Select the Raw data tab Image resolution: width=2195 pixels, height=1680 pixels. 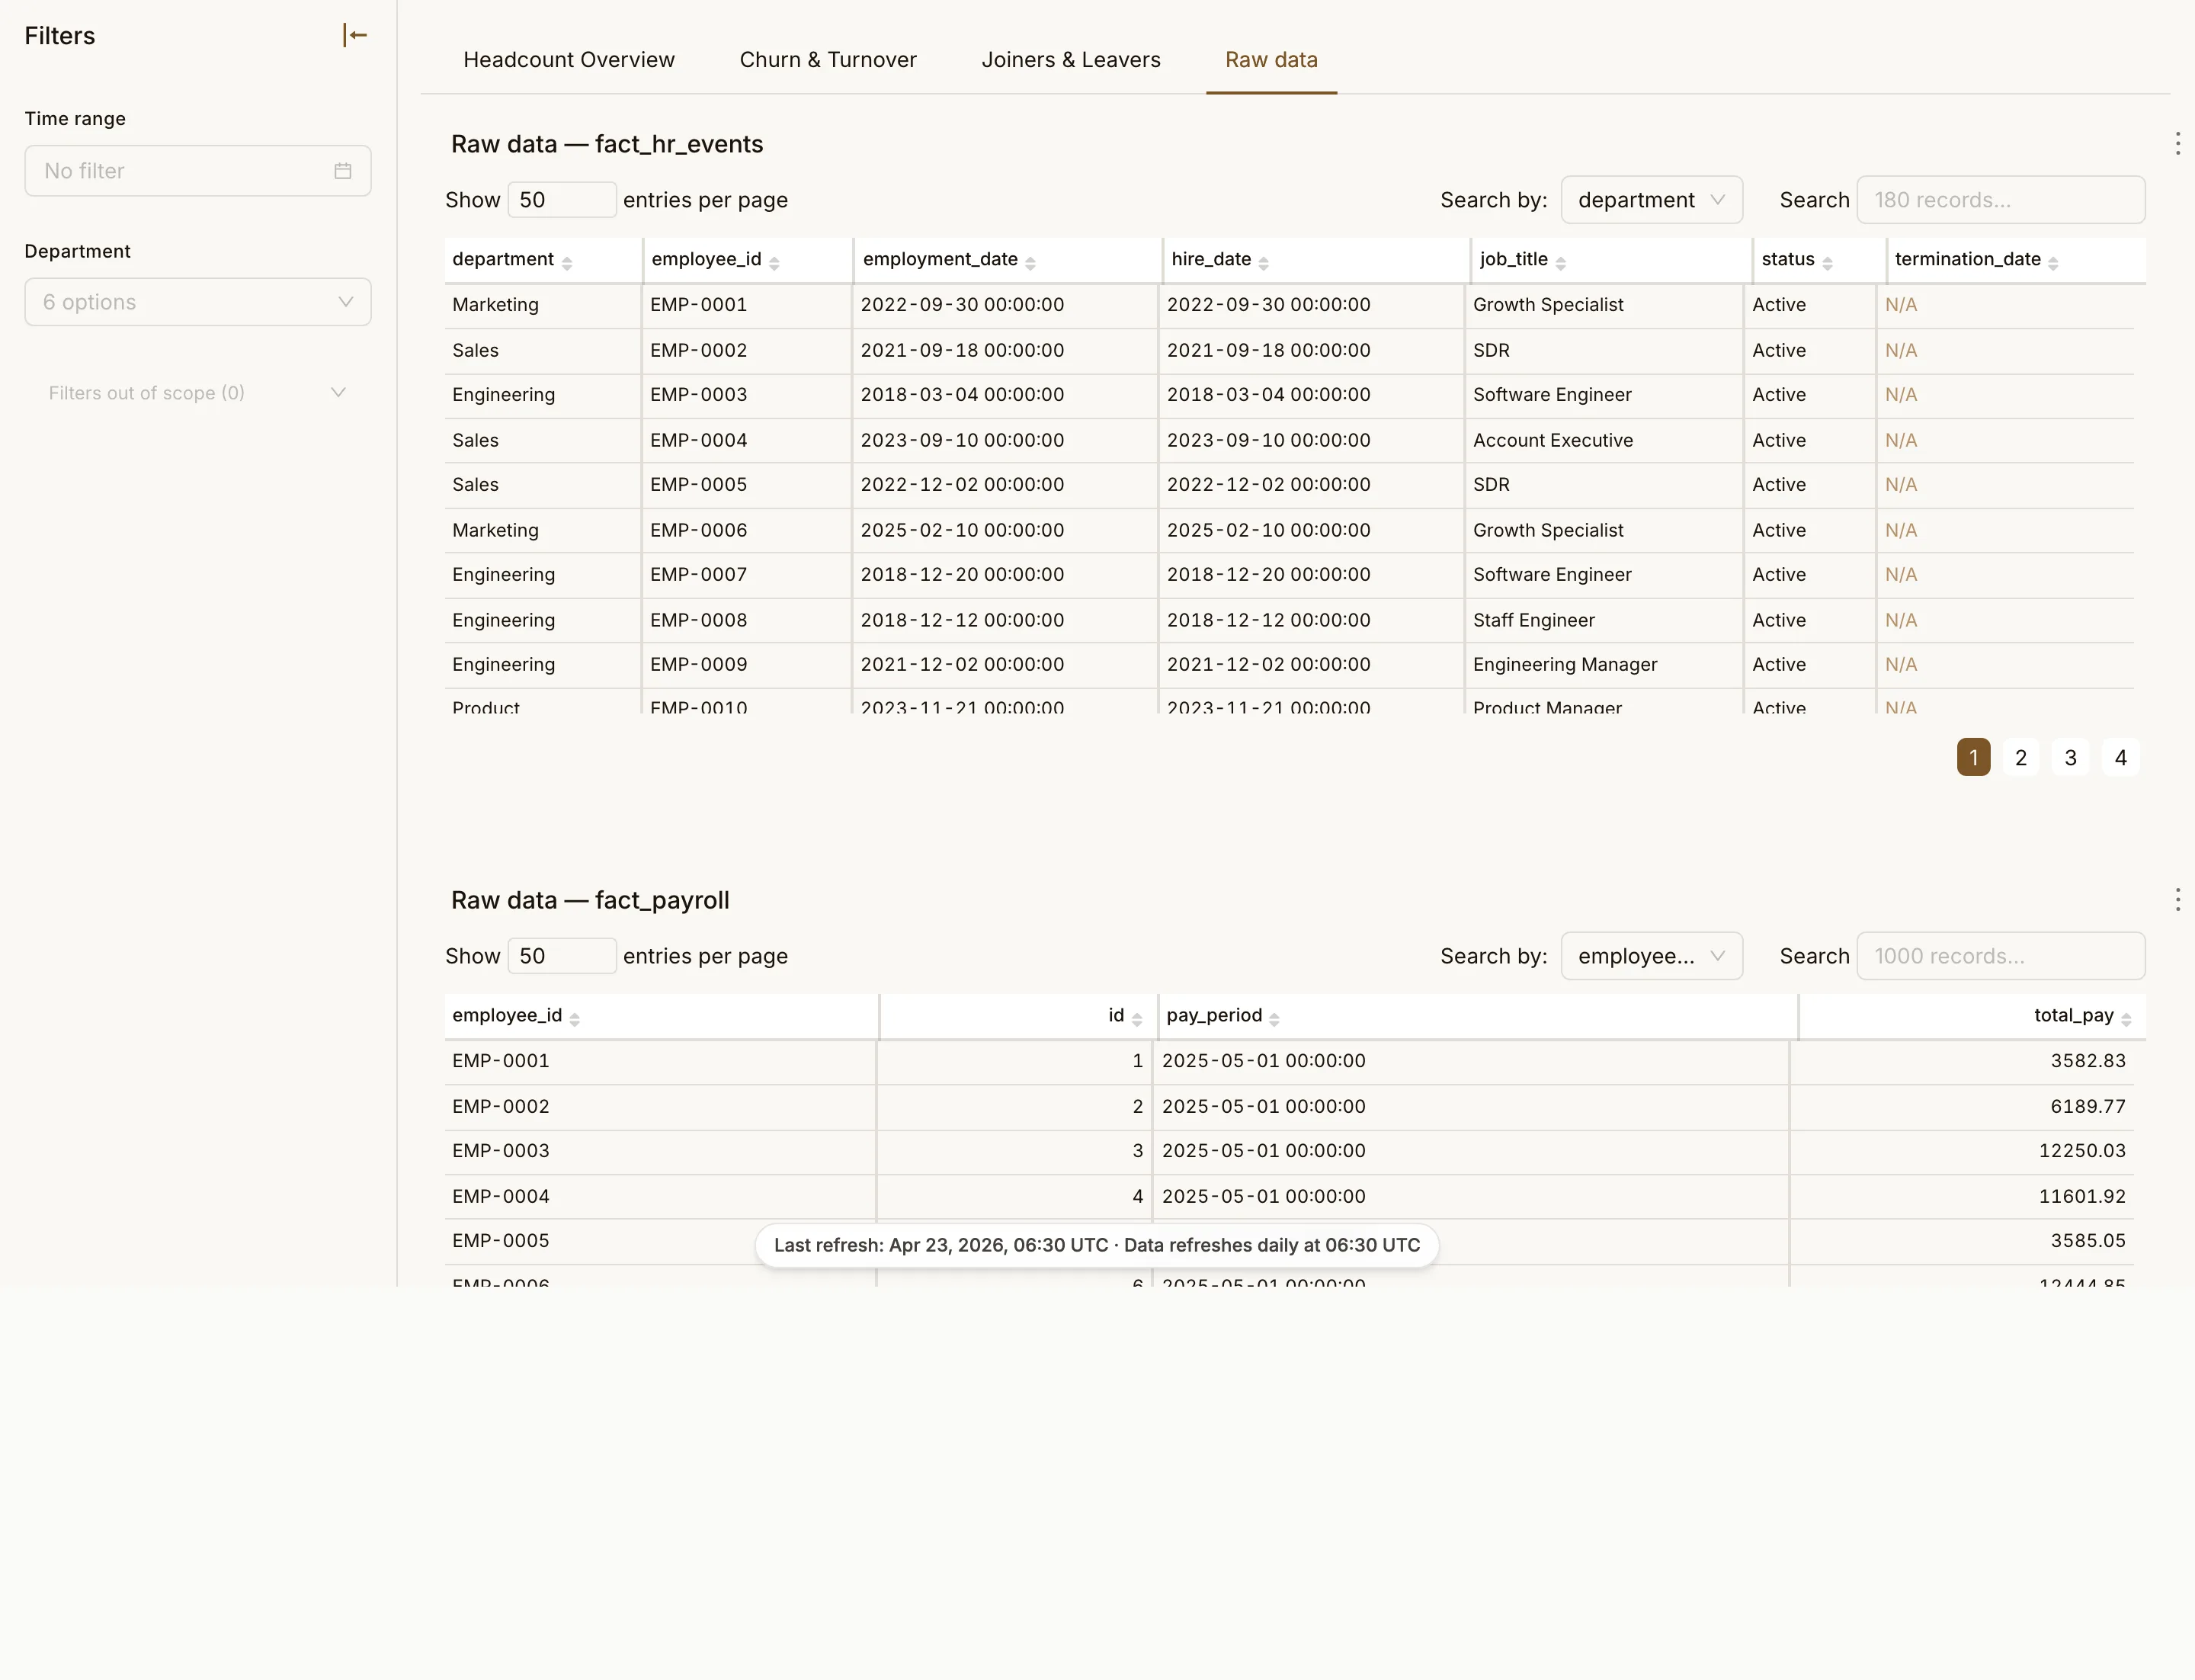click(x=1271, y=60)
